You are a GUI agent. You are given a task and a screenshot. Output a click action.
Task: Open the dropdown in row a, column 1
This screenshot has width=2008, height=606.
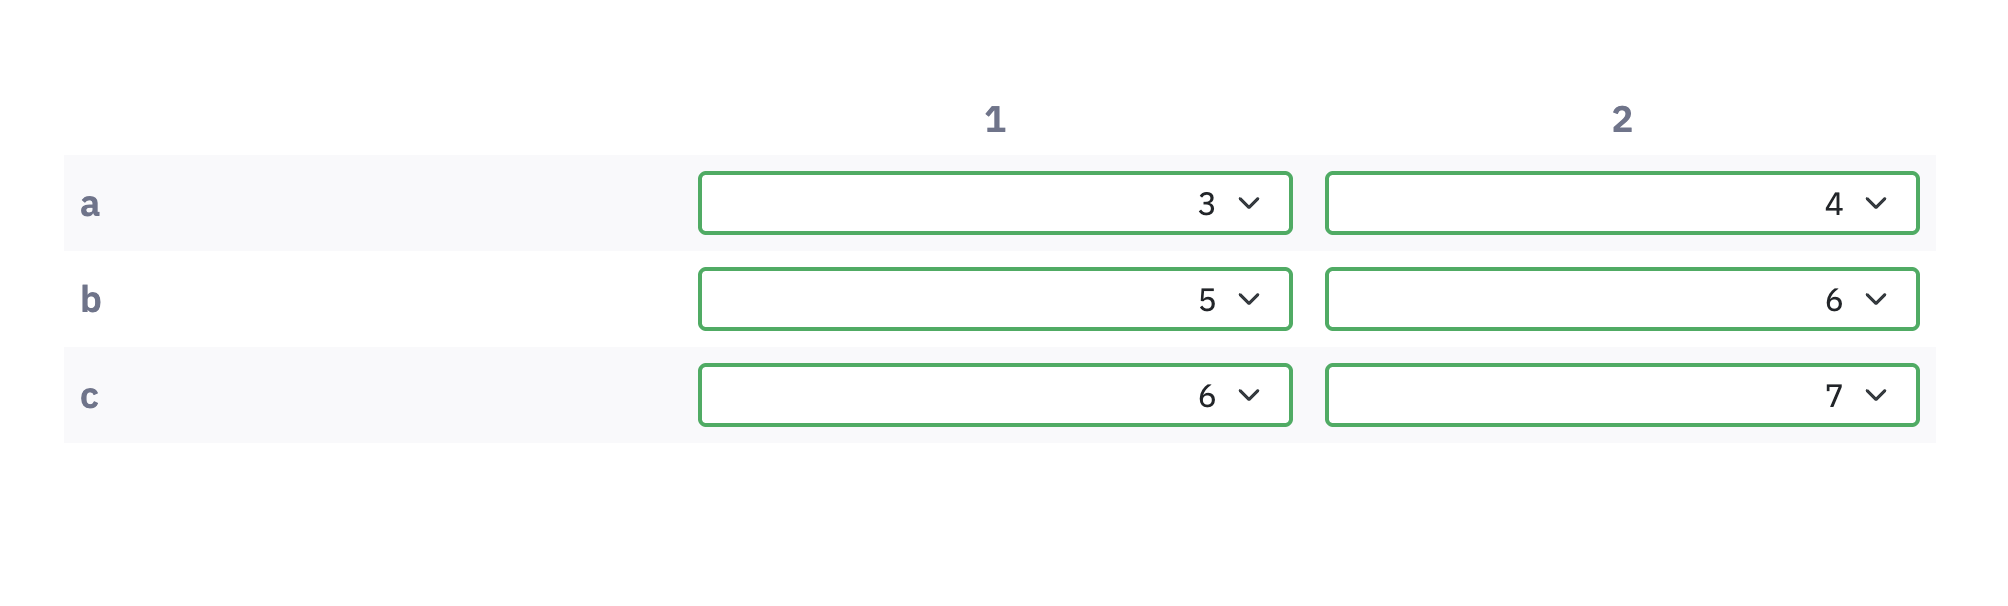(994, 203)
